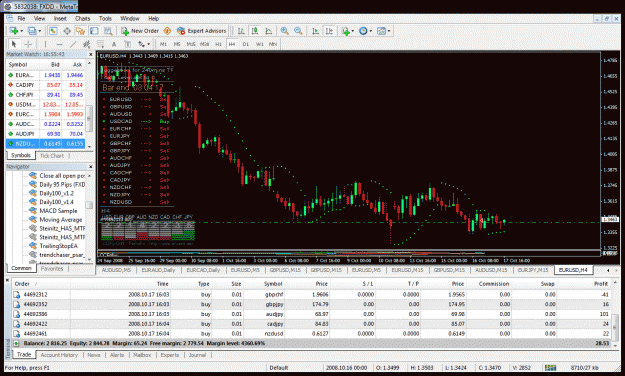This screenshot has width=625, height=376.
Task: Draw a horizontal line tool
Action: tap(59, 44)
